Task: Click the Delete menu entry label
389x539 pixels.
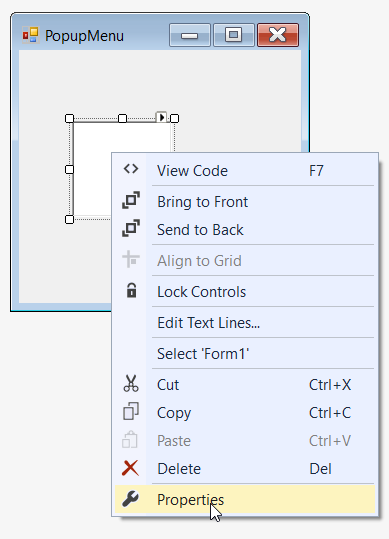Action: click(179, 469)
